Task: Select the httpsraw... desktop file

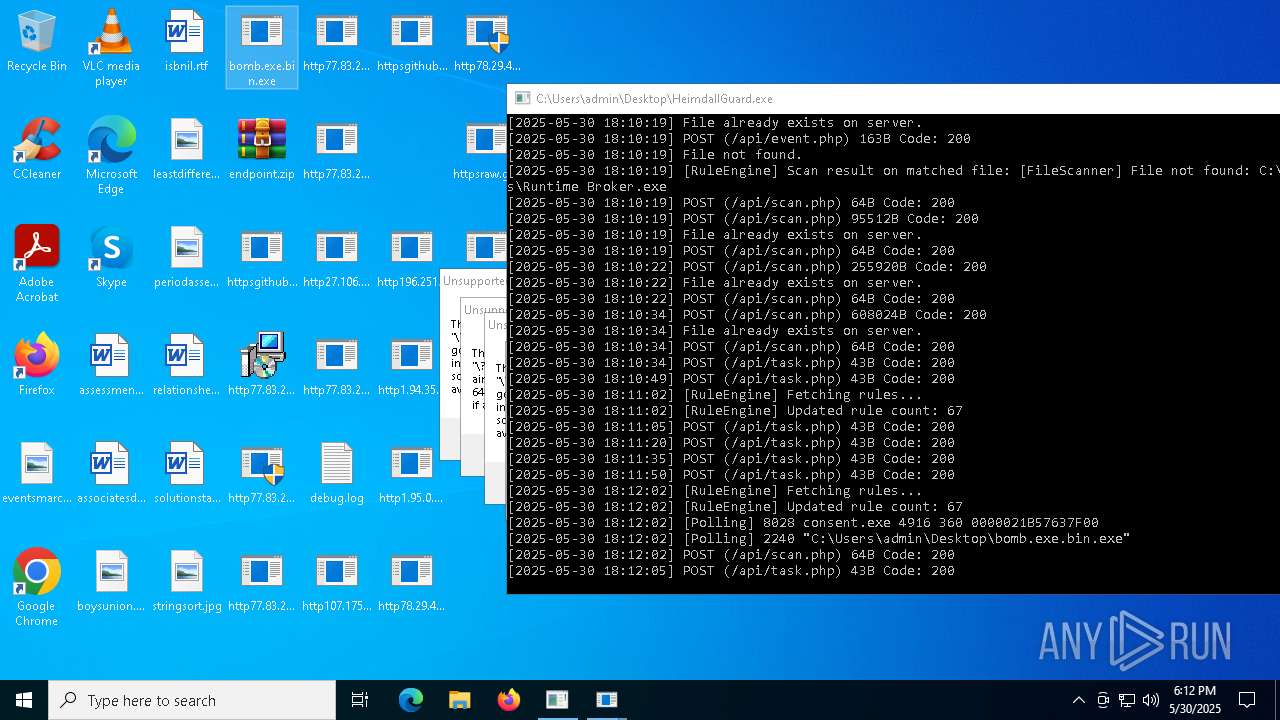Action: [x=480, y=150]
